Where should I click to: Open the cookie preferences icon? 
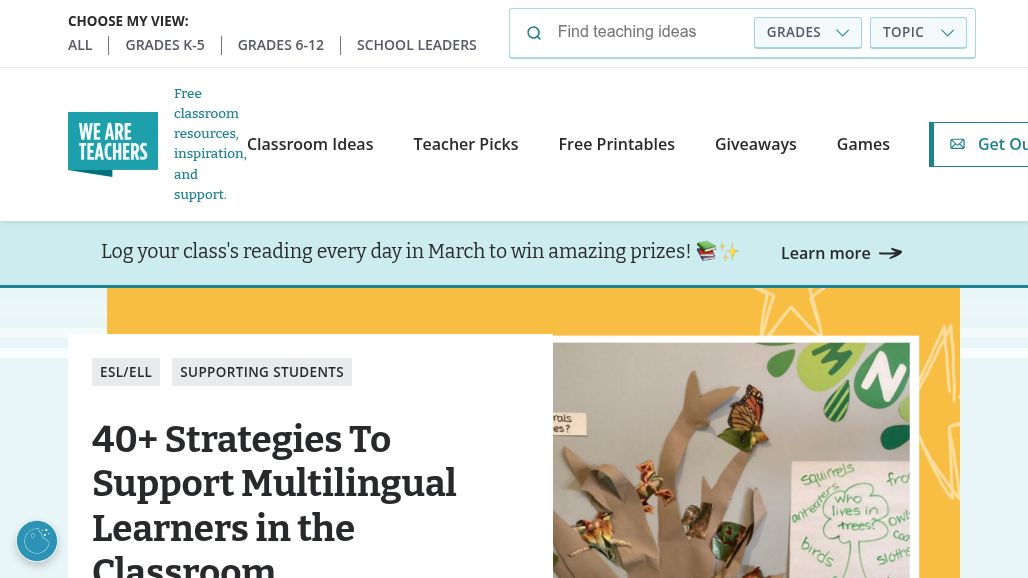pyautogui.click(x=37, y=541)
